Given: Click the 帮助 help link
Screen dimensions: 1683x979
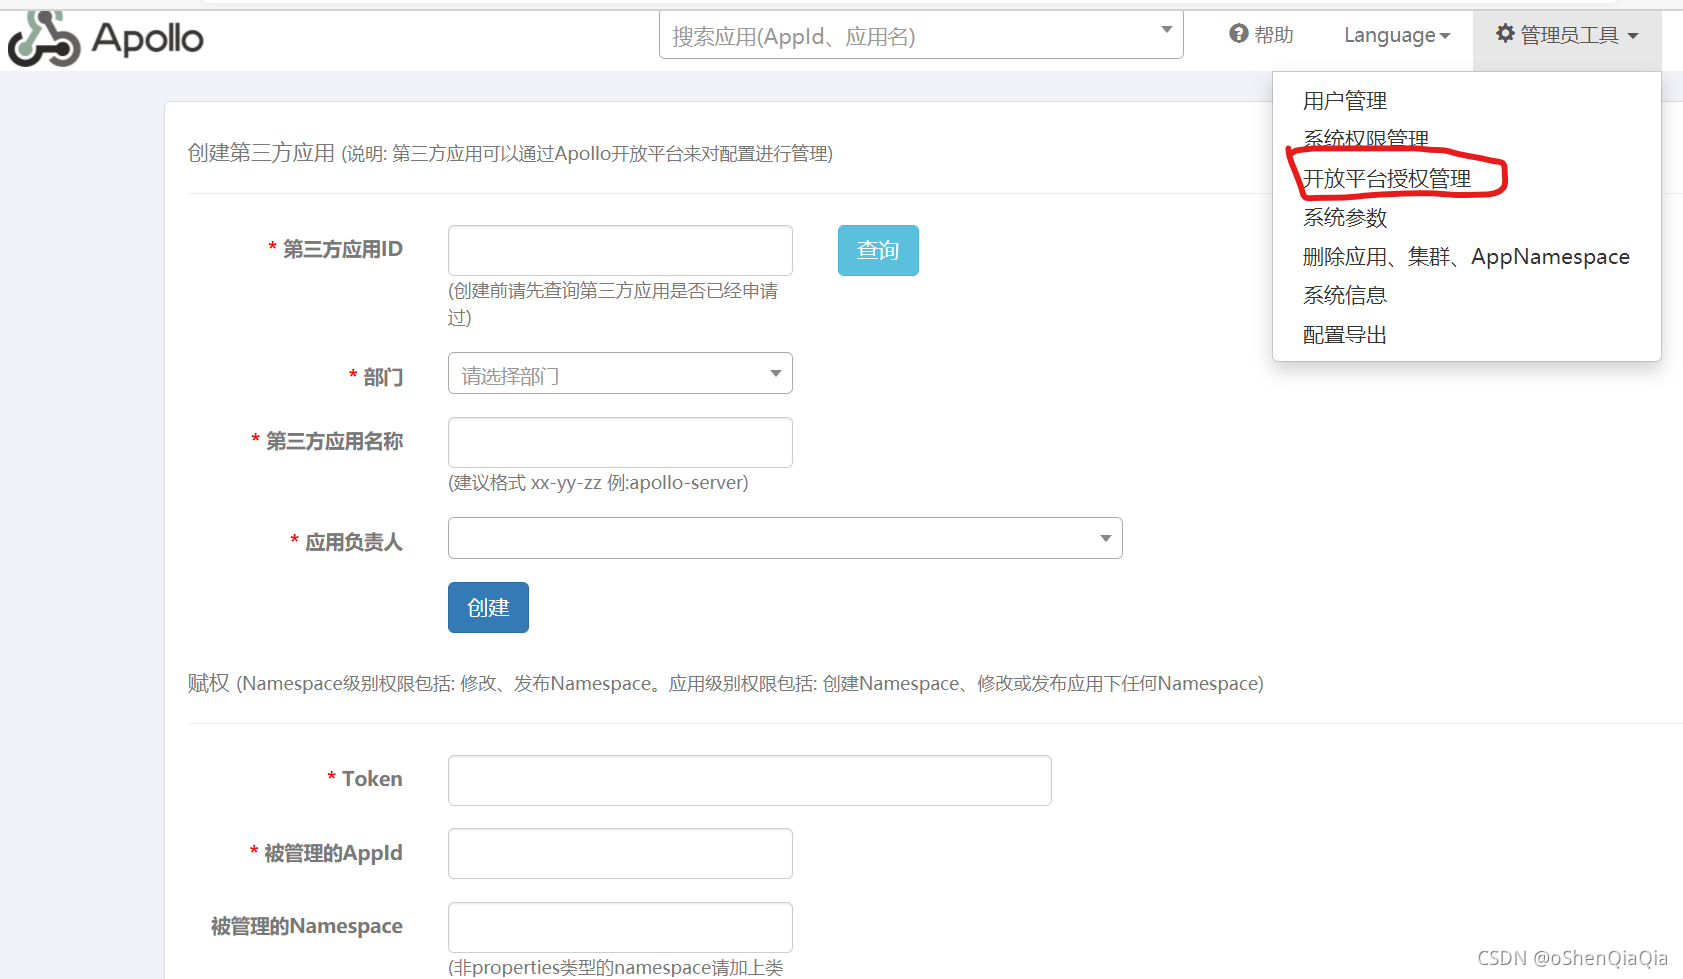Looking at the screenshot, I should pyautogui.click(x=1273, y=33).
